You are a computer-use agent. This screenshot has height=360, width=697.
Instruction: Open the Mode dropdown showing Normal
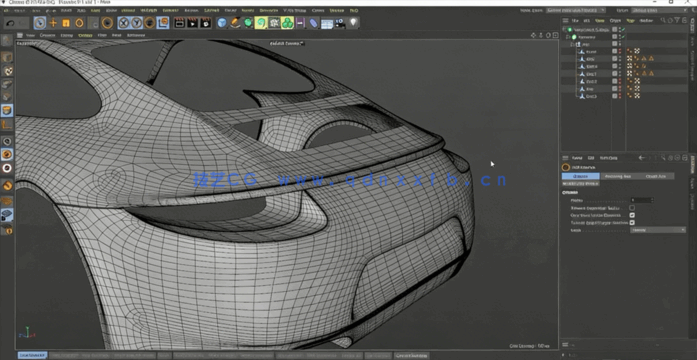(x=658, y=230)
